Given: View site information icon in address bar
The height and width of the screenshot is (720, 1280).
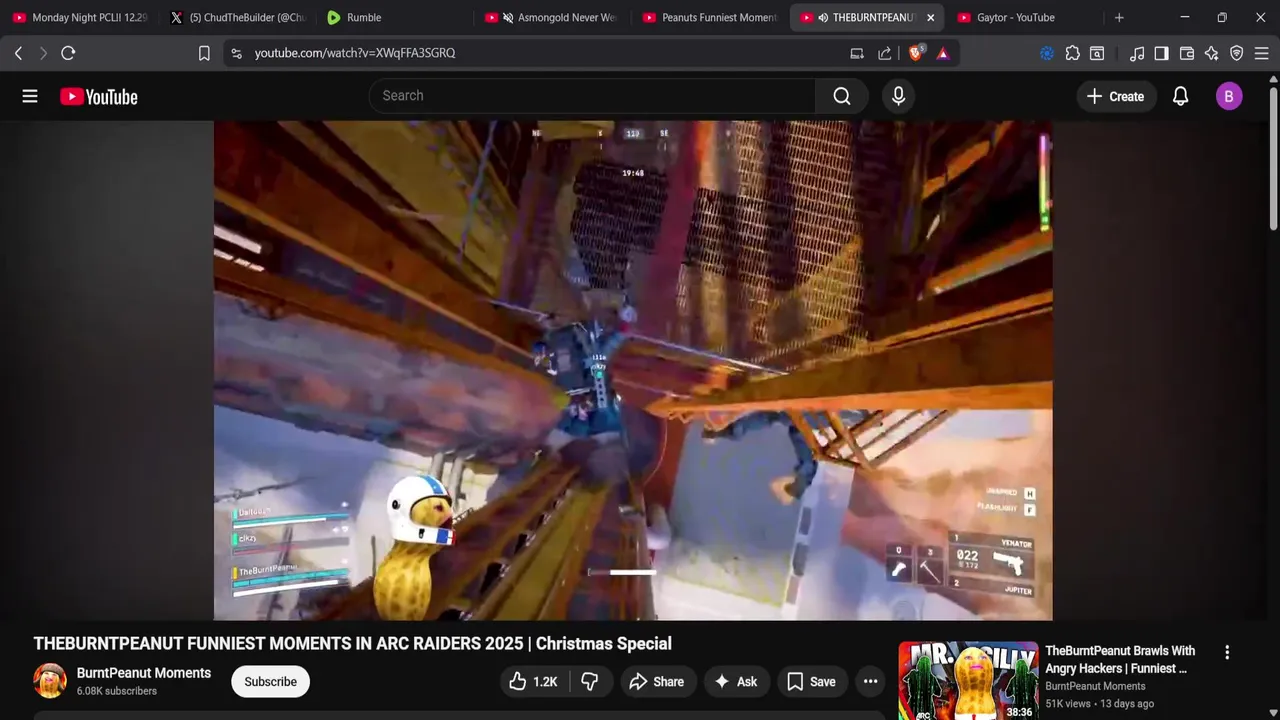Looking at the screenshot, I should coord(236,53).
